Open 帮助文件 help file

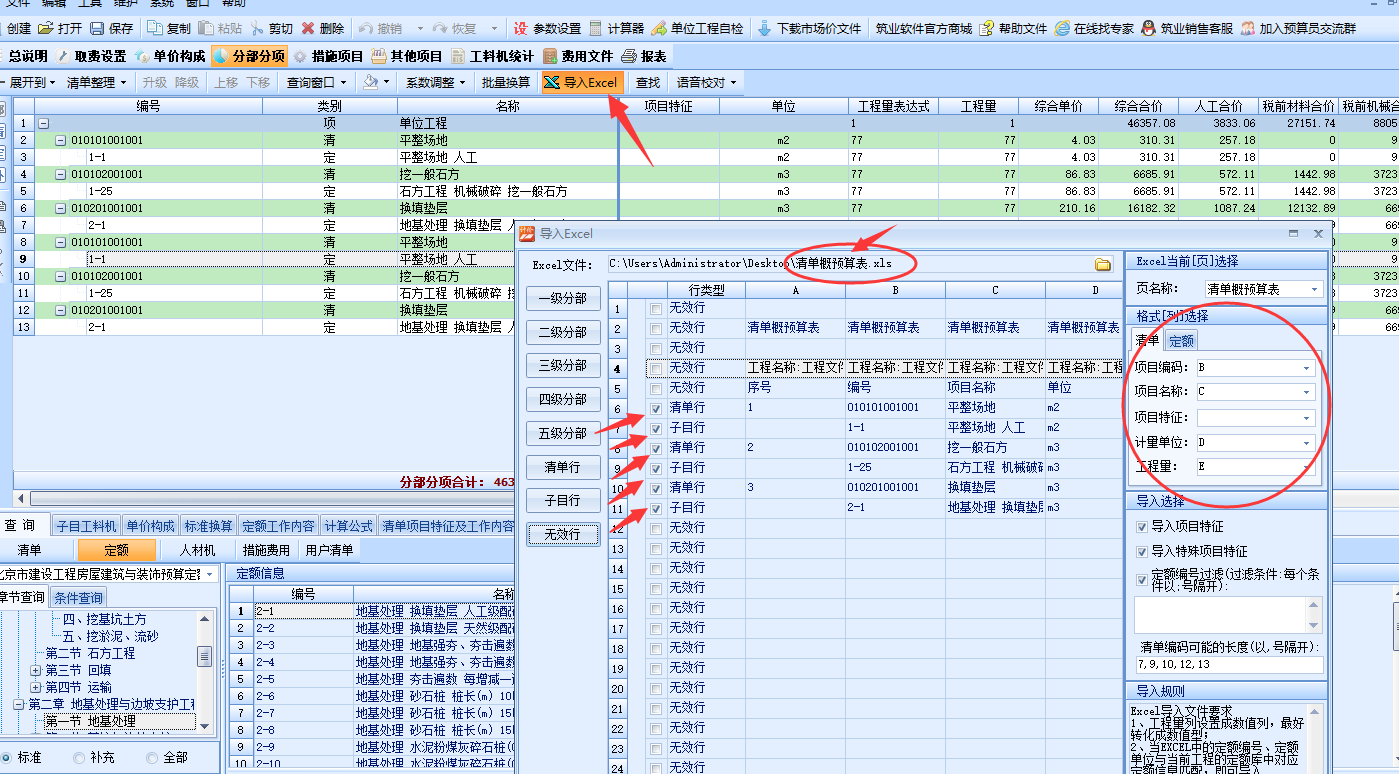[1014, 28]
